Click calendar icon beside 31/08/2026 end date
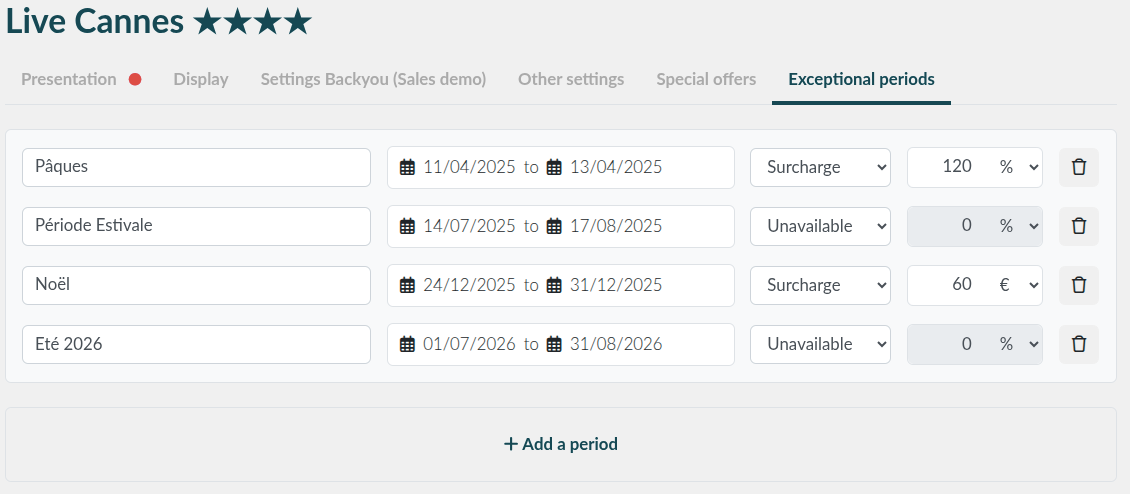Image resolution: width=1130 pixels, height=494 pixels. (x=553, y=345)
